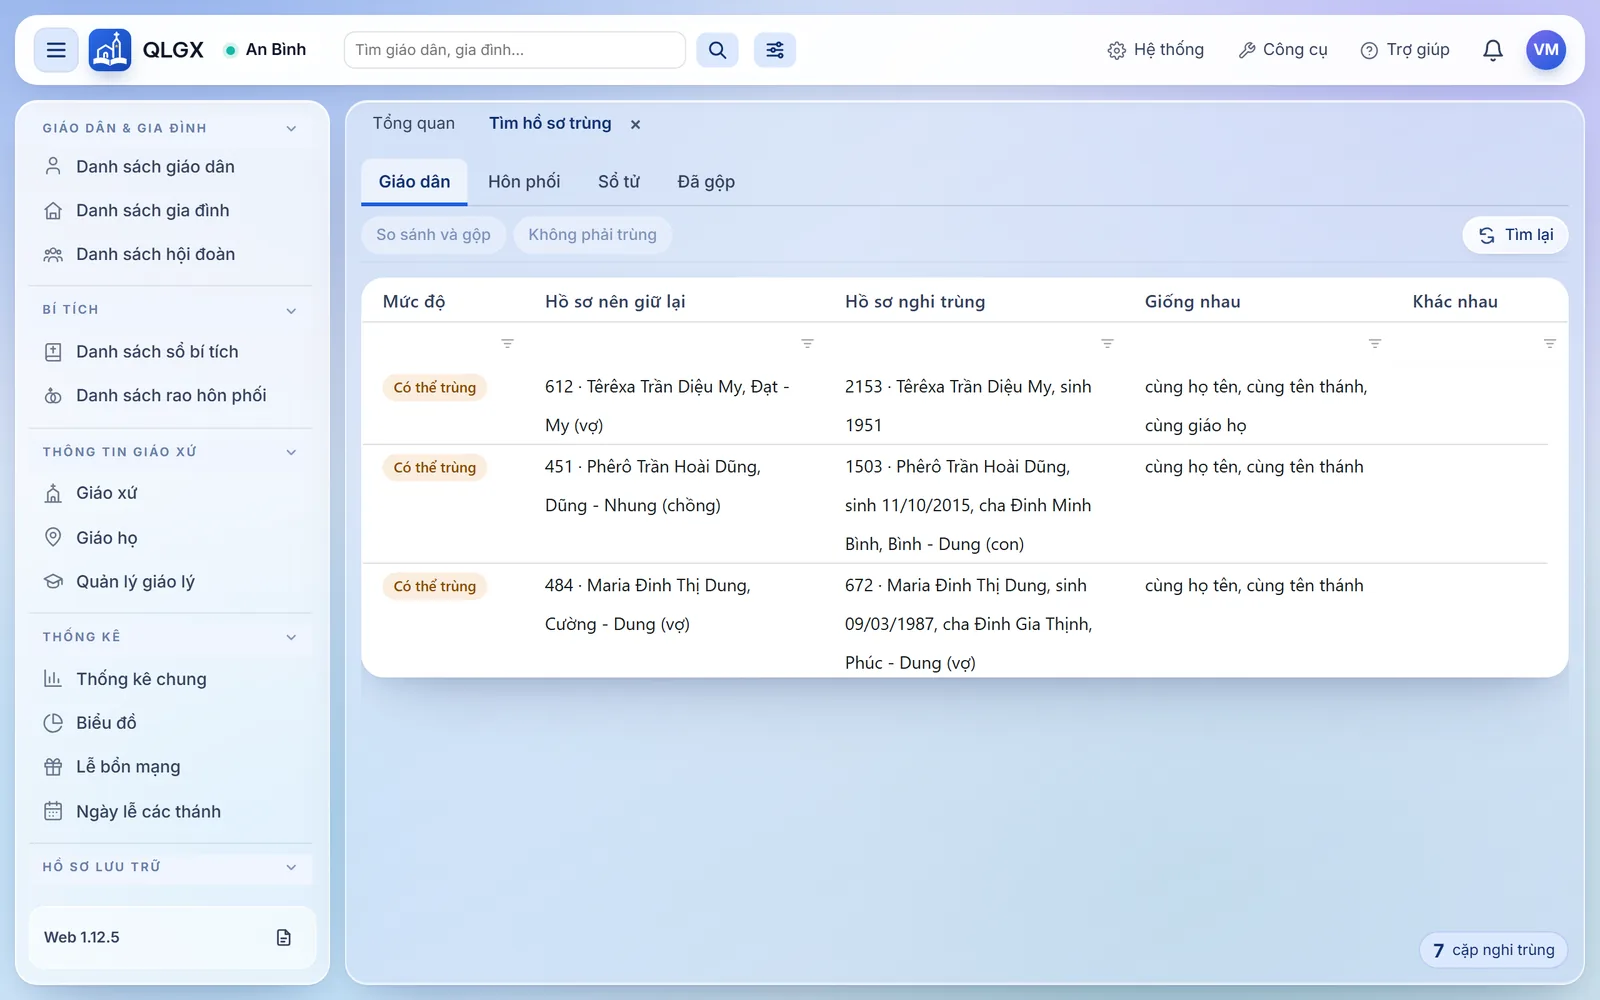This screenshot has height=1000, width=1600.
Task: Switch to the Sổ tử sub-tab
Action: (x=619, y=182)
